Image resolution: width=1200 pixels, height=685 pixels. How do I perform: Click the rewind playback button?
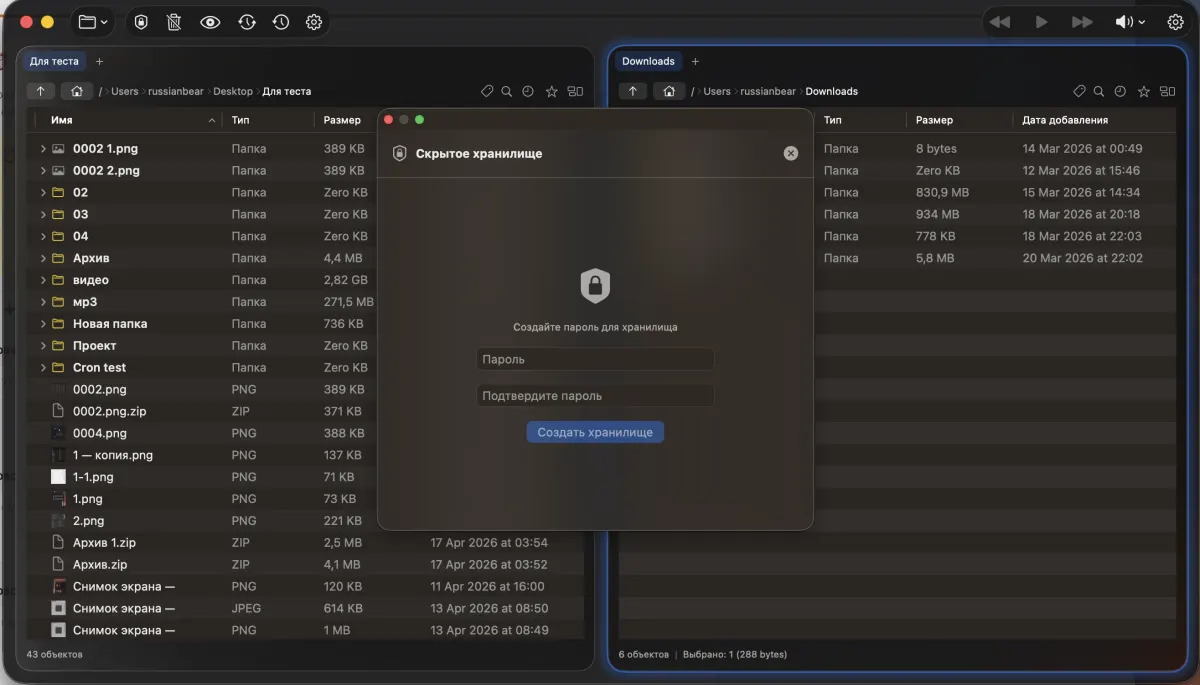999,22
